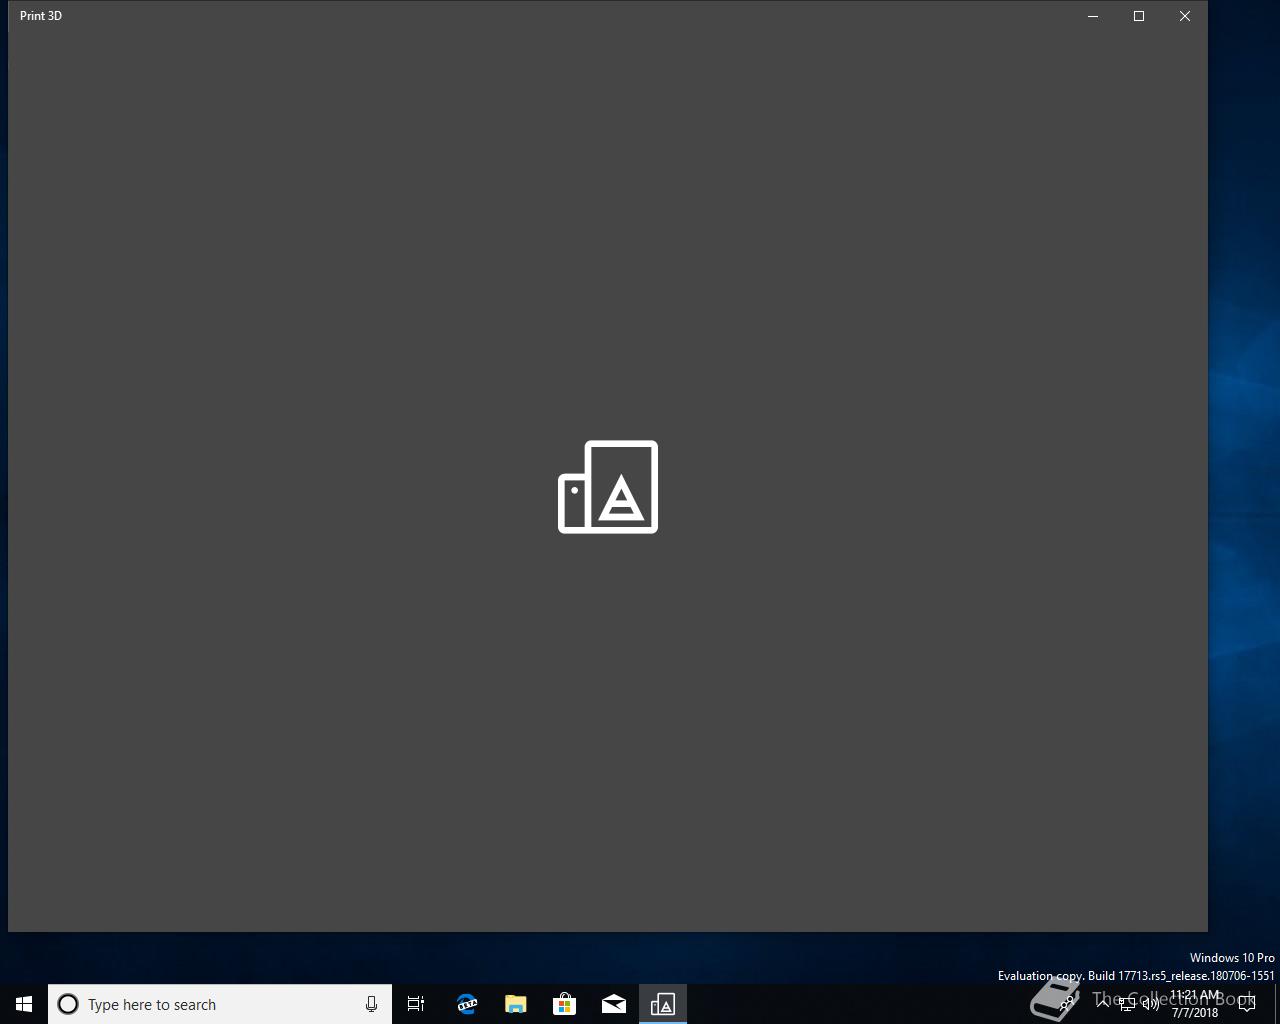Select Print 3D taskbar button
This screenshot has height=1024, width=1280.
(662, 1004)
